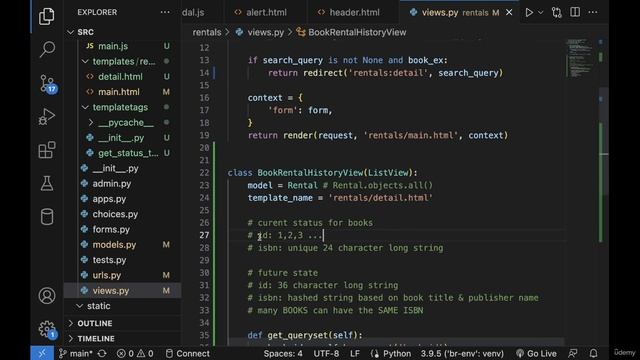Expand the OUTLINE section
The width and height of the screenshot is (640, 360).
[122, 323]
